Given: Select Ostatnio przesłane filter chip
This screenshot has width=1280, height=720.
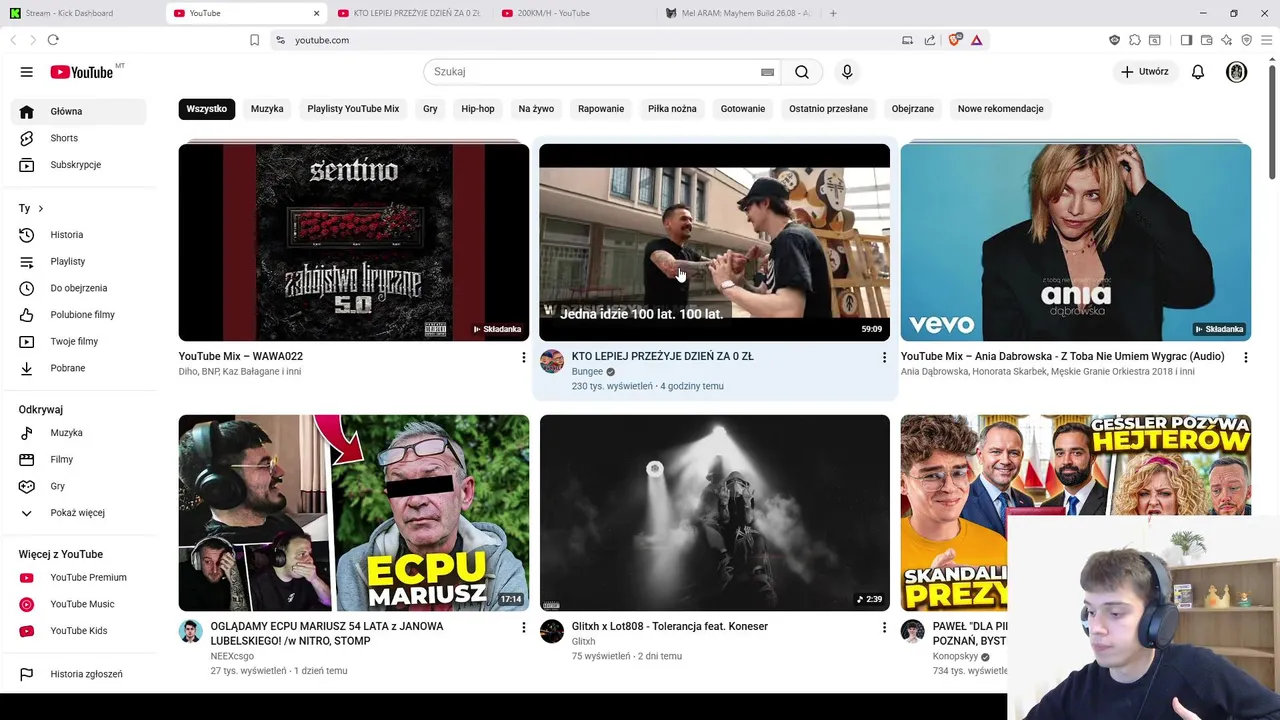Looking at the screenshot, I should coord(828,109).
